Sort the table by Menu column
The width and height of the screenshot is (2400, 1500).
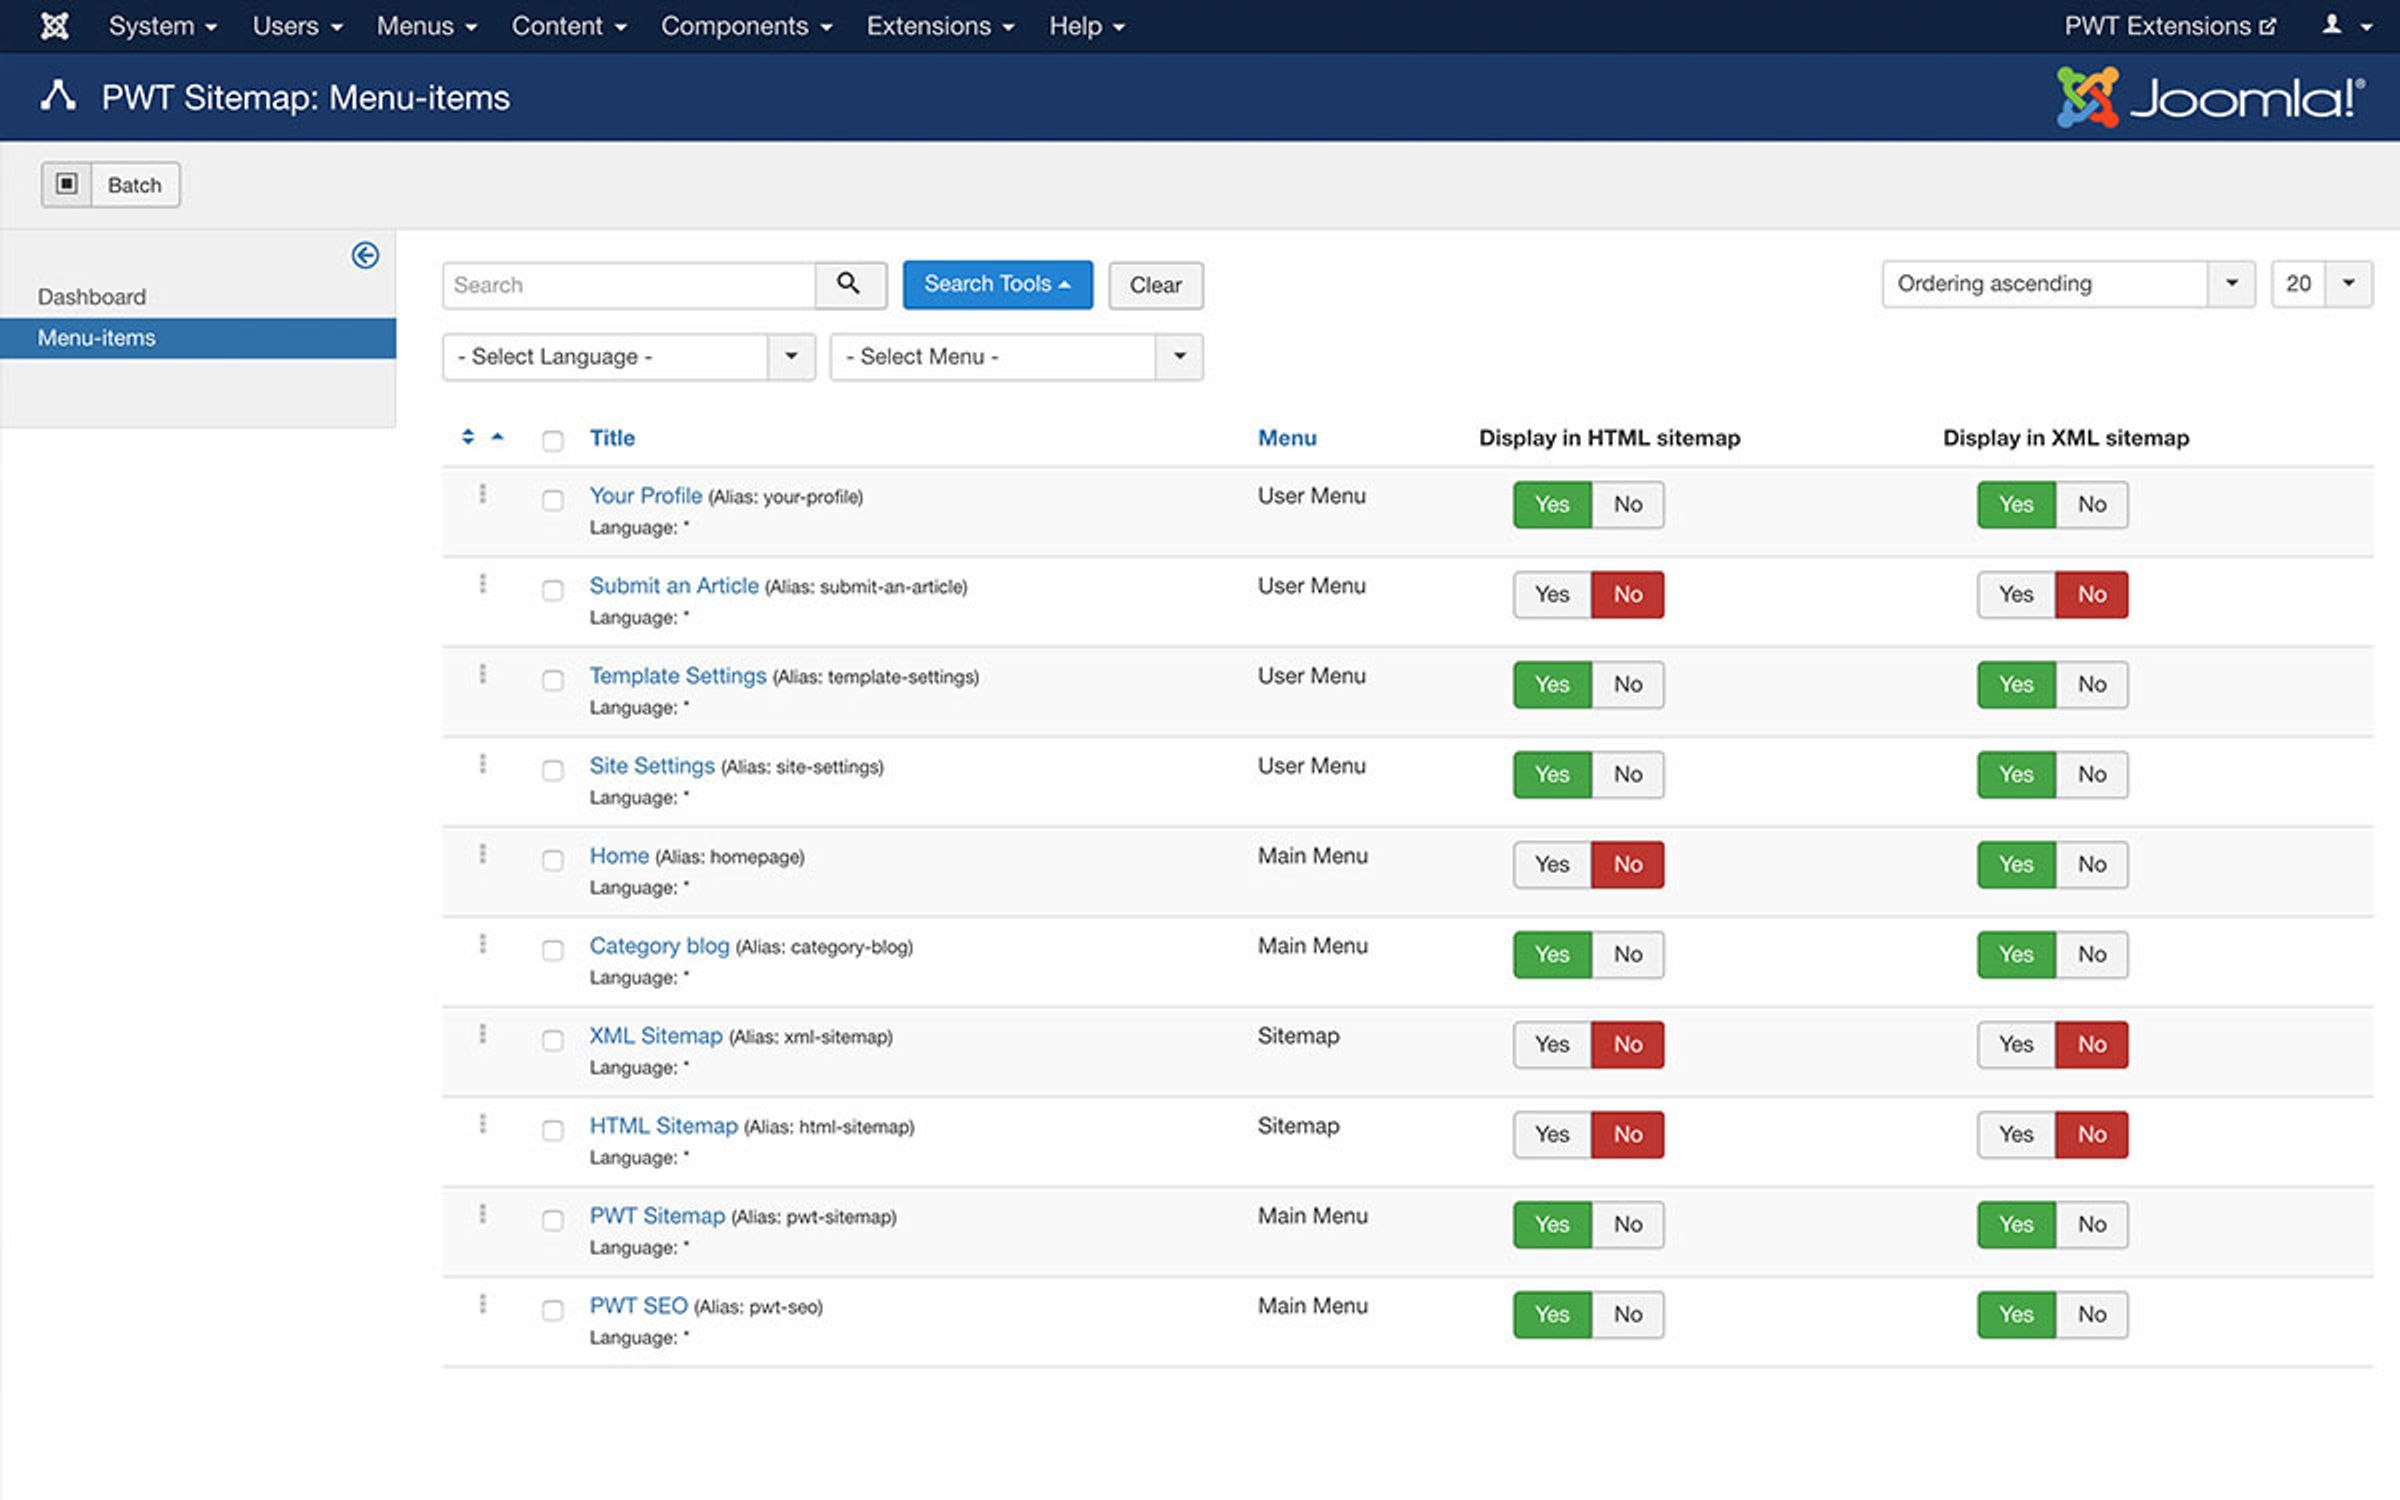pyautogui.click(x=1287, y=437)
